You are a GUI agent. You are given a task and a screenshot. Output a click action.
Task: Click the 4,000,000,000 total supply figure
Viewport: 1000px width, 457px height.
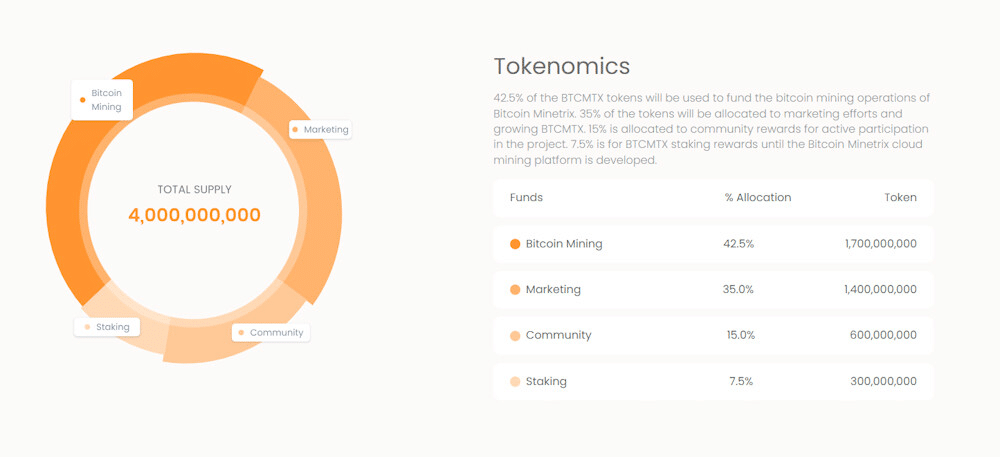point(194,215)
